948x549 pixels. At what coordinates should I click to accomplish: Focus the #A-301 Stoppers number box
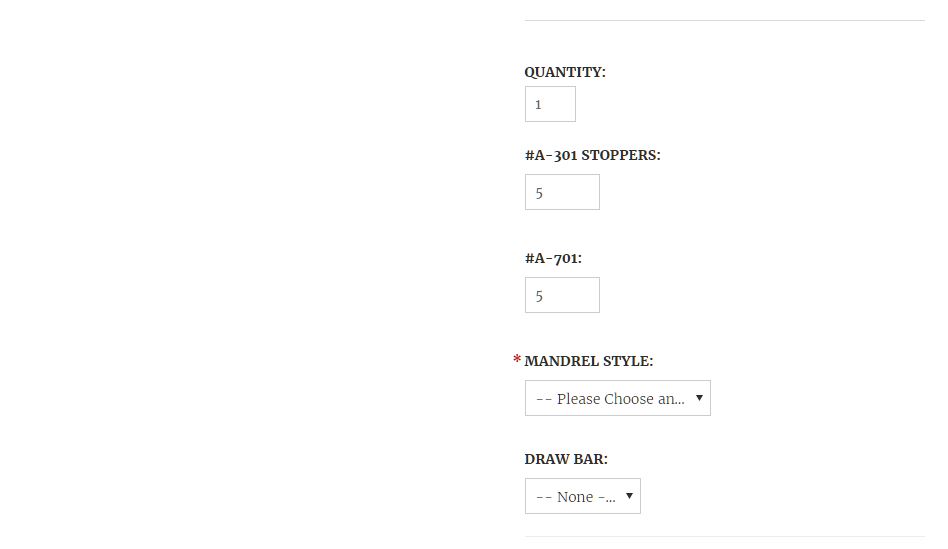pyautogui.click(x=562, y=192)
